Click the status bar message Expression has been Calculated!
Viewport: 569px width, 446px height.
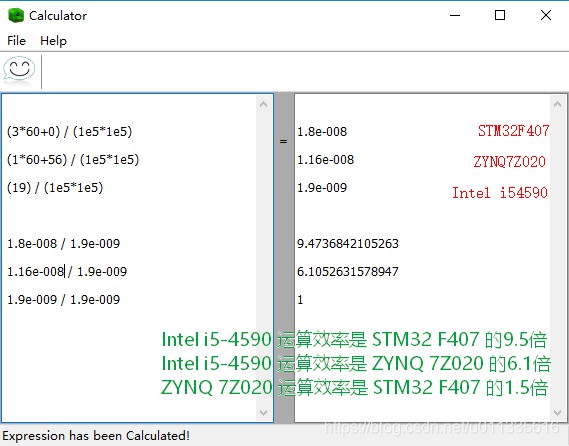pos(96,435)
